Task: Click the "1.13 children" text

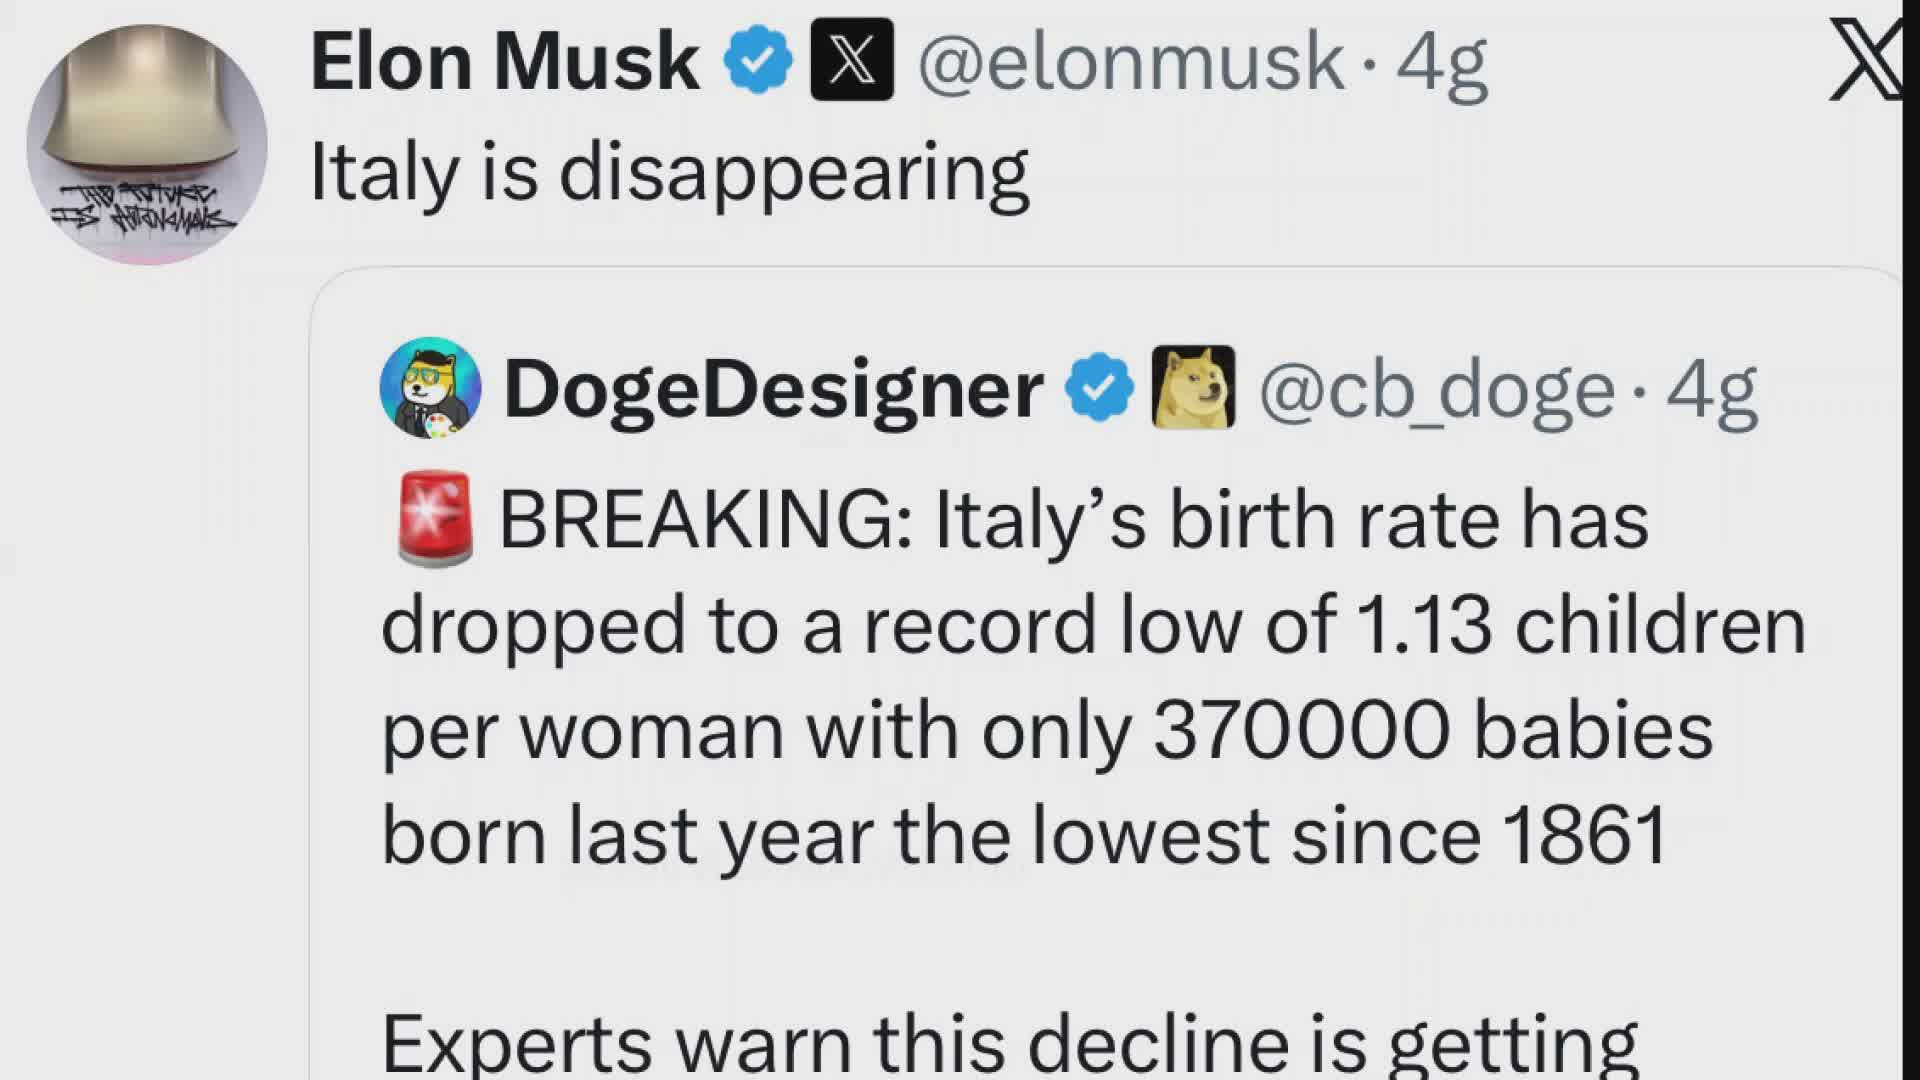Action: tap(1579, 626)
